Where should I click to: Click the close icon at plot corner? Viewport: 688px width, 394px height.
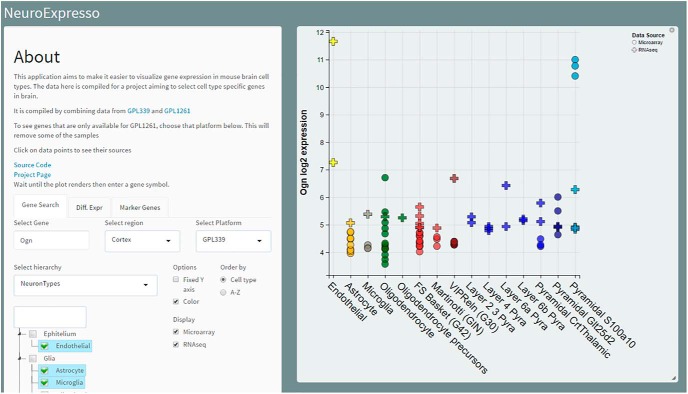pos(672,30)
